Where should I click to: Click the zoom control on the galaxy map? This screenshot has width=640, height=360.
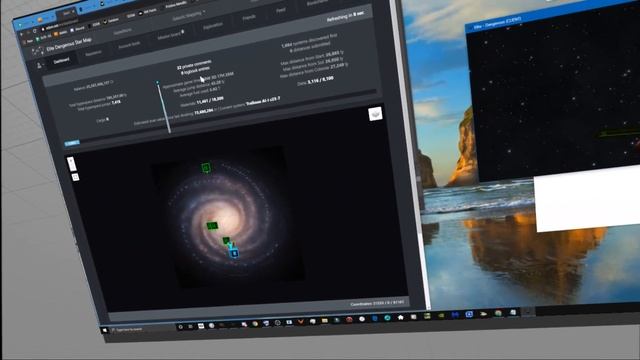[72, 164]
